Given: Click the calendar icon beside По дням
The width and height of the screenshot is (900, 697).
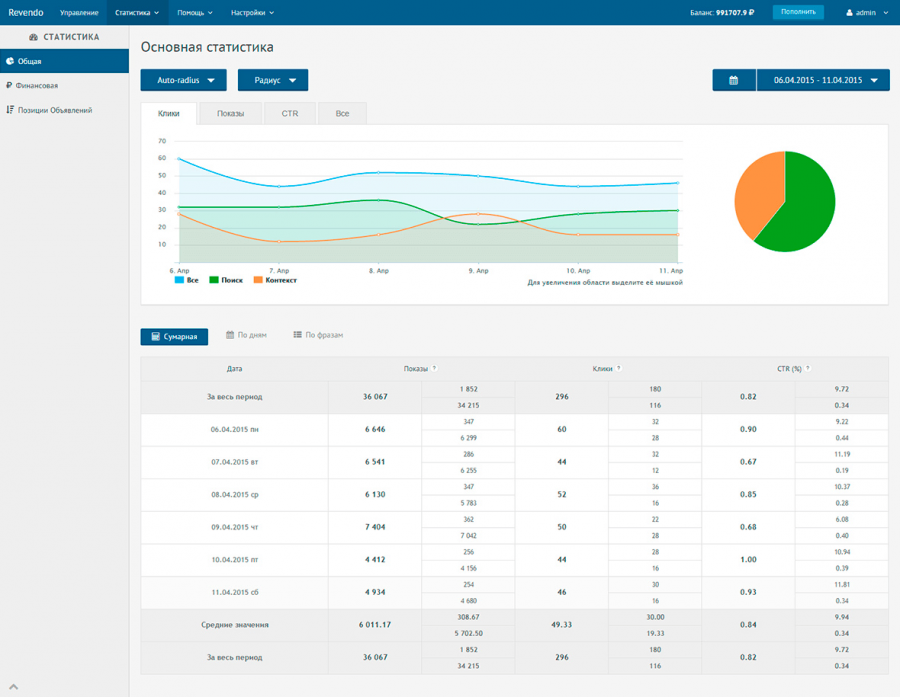Looking at the screenshot, I should [230, 335].
